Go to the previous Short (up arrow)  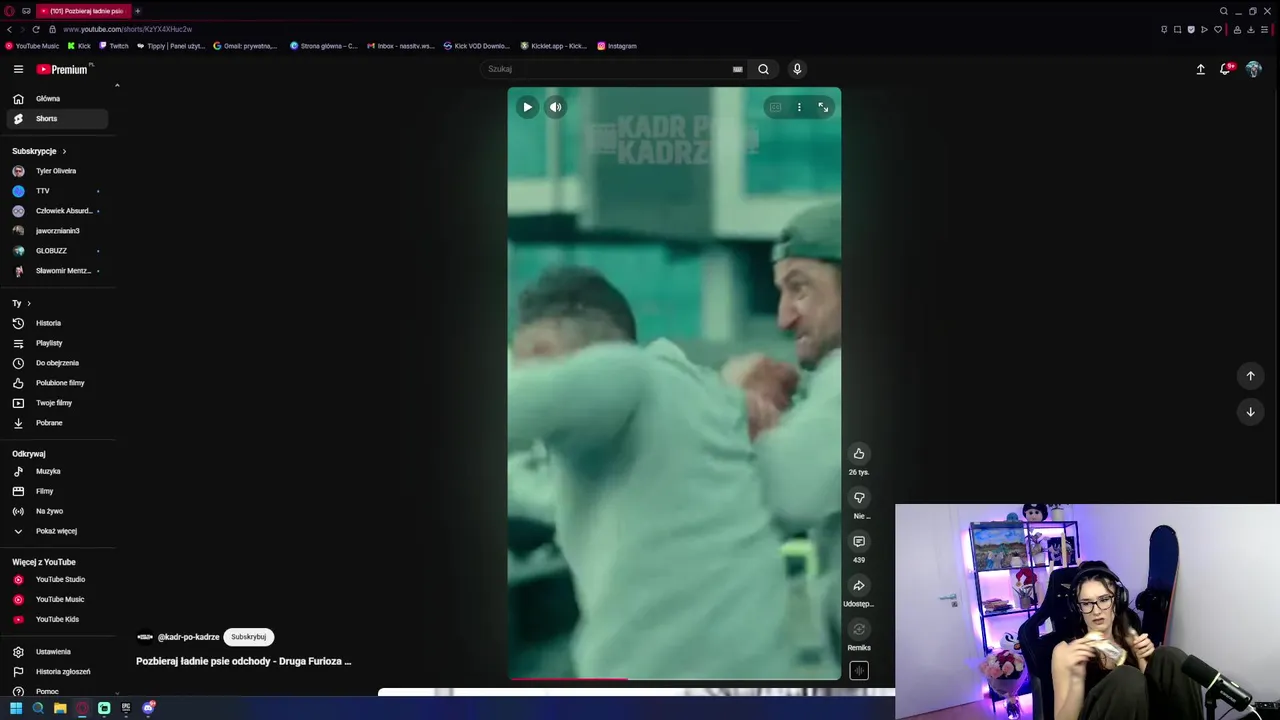point(1250,376)
